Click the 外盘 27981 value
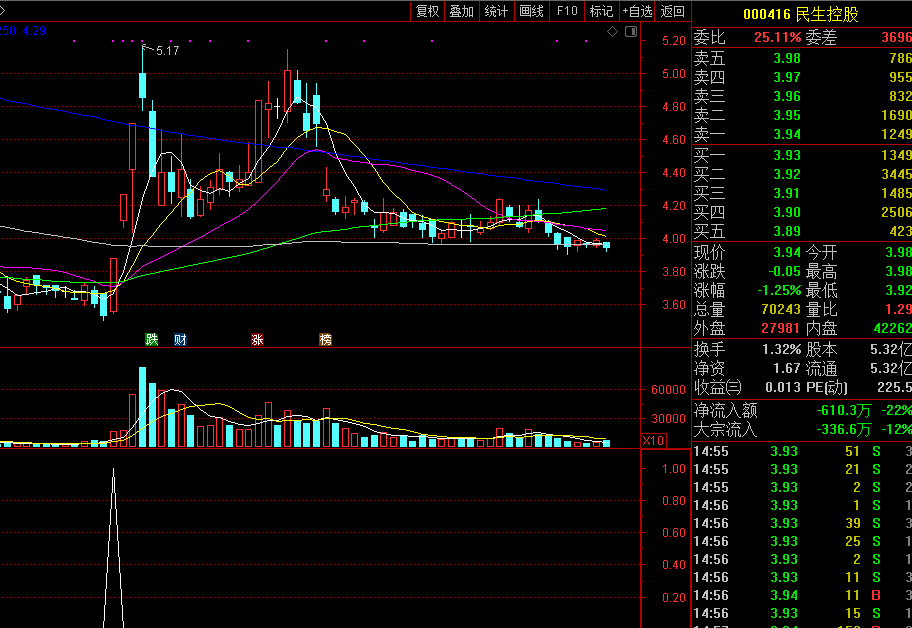The image size is (912, 628). click(x=781, y=329)
